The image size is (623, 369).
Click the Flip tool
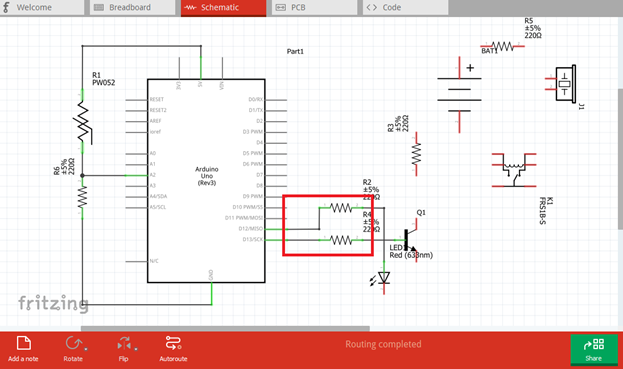[124, 349]
